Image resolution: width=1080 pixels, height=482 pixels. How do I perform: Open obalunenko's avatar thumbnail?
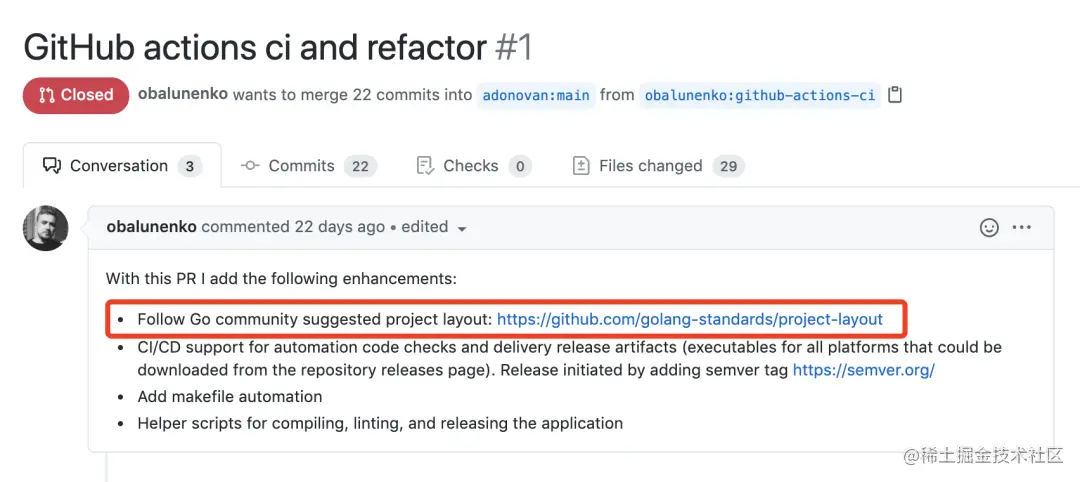click(x=45, y=228)
